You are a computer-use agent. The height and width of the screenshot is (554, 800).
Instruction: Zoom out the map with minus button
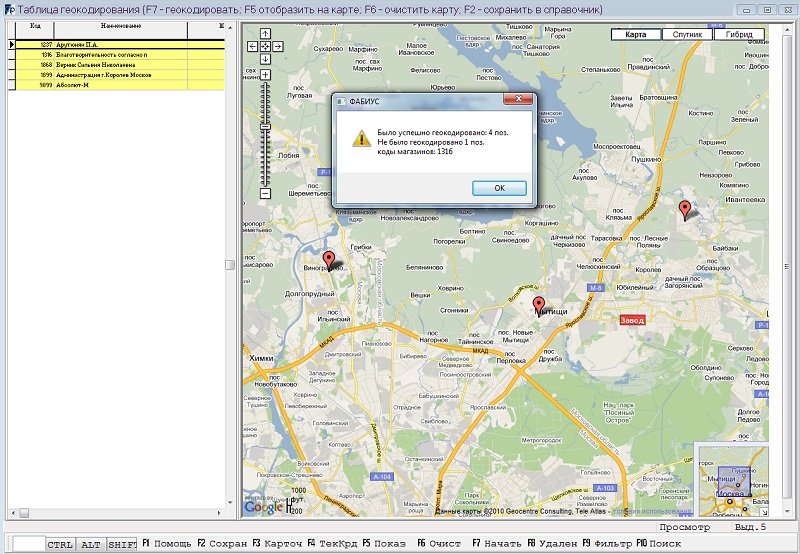(x=265, y=193)
